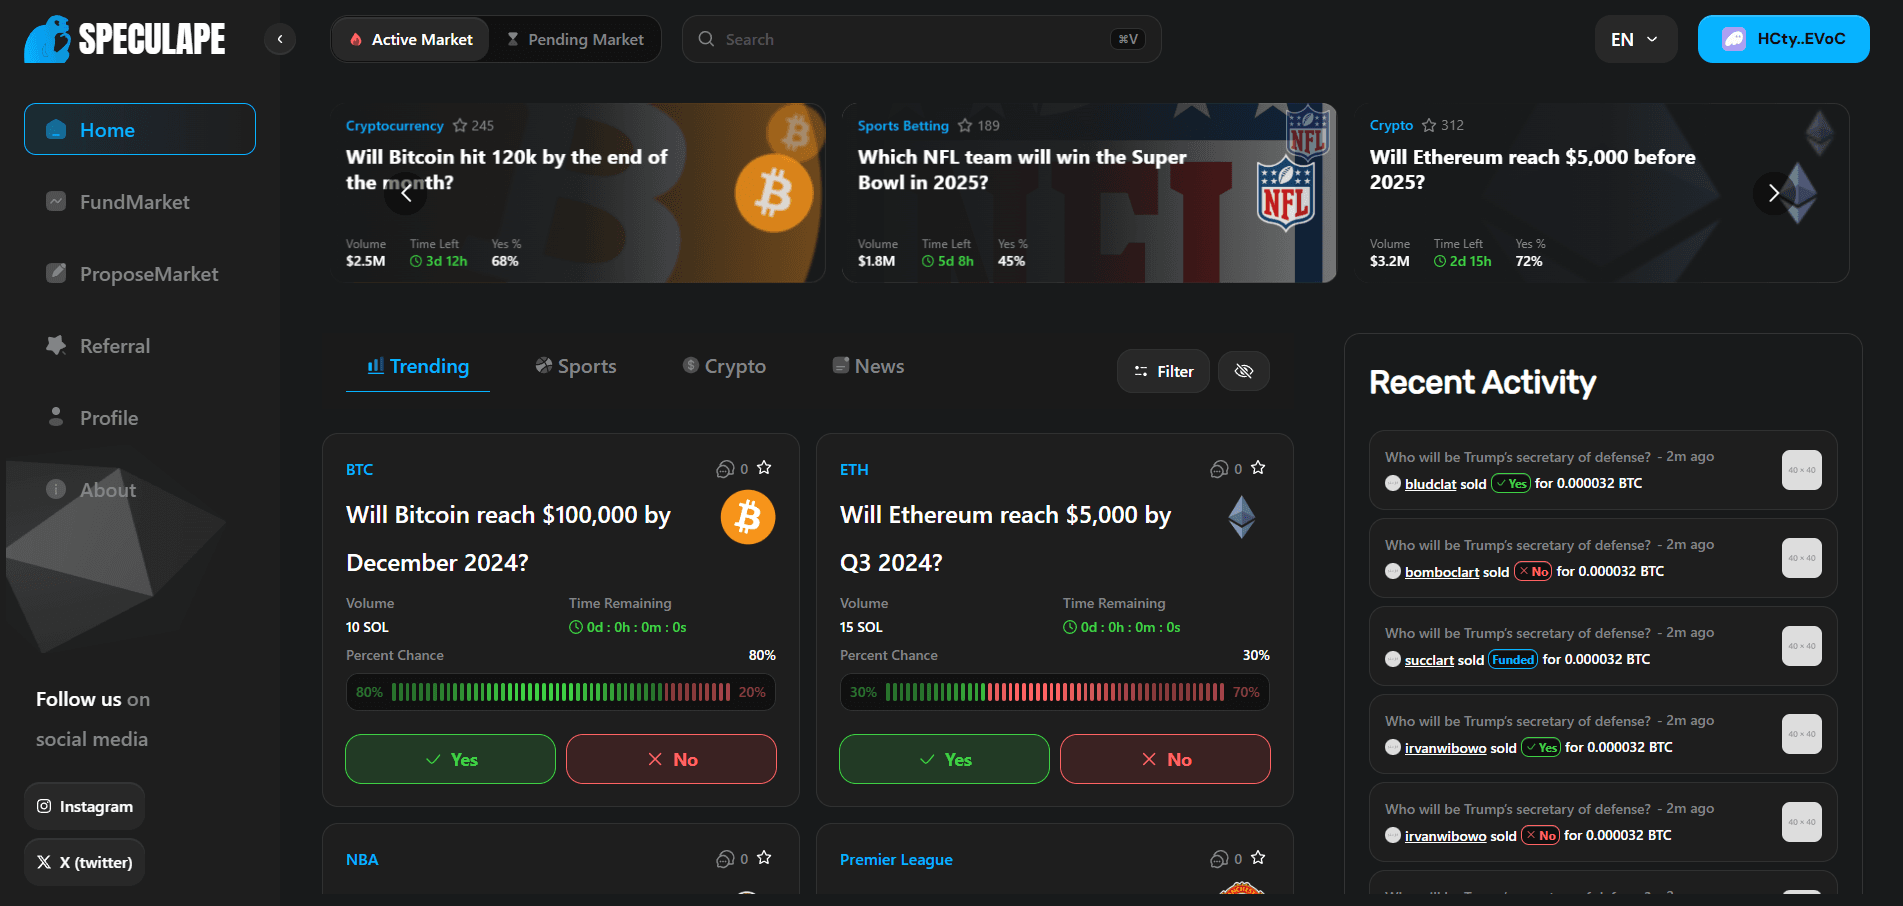Select the Active Market toggle
Image resolution: width=1903 pixels, height=906 pixels.
(x=411, y=39)
